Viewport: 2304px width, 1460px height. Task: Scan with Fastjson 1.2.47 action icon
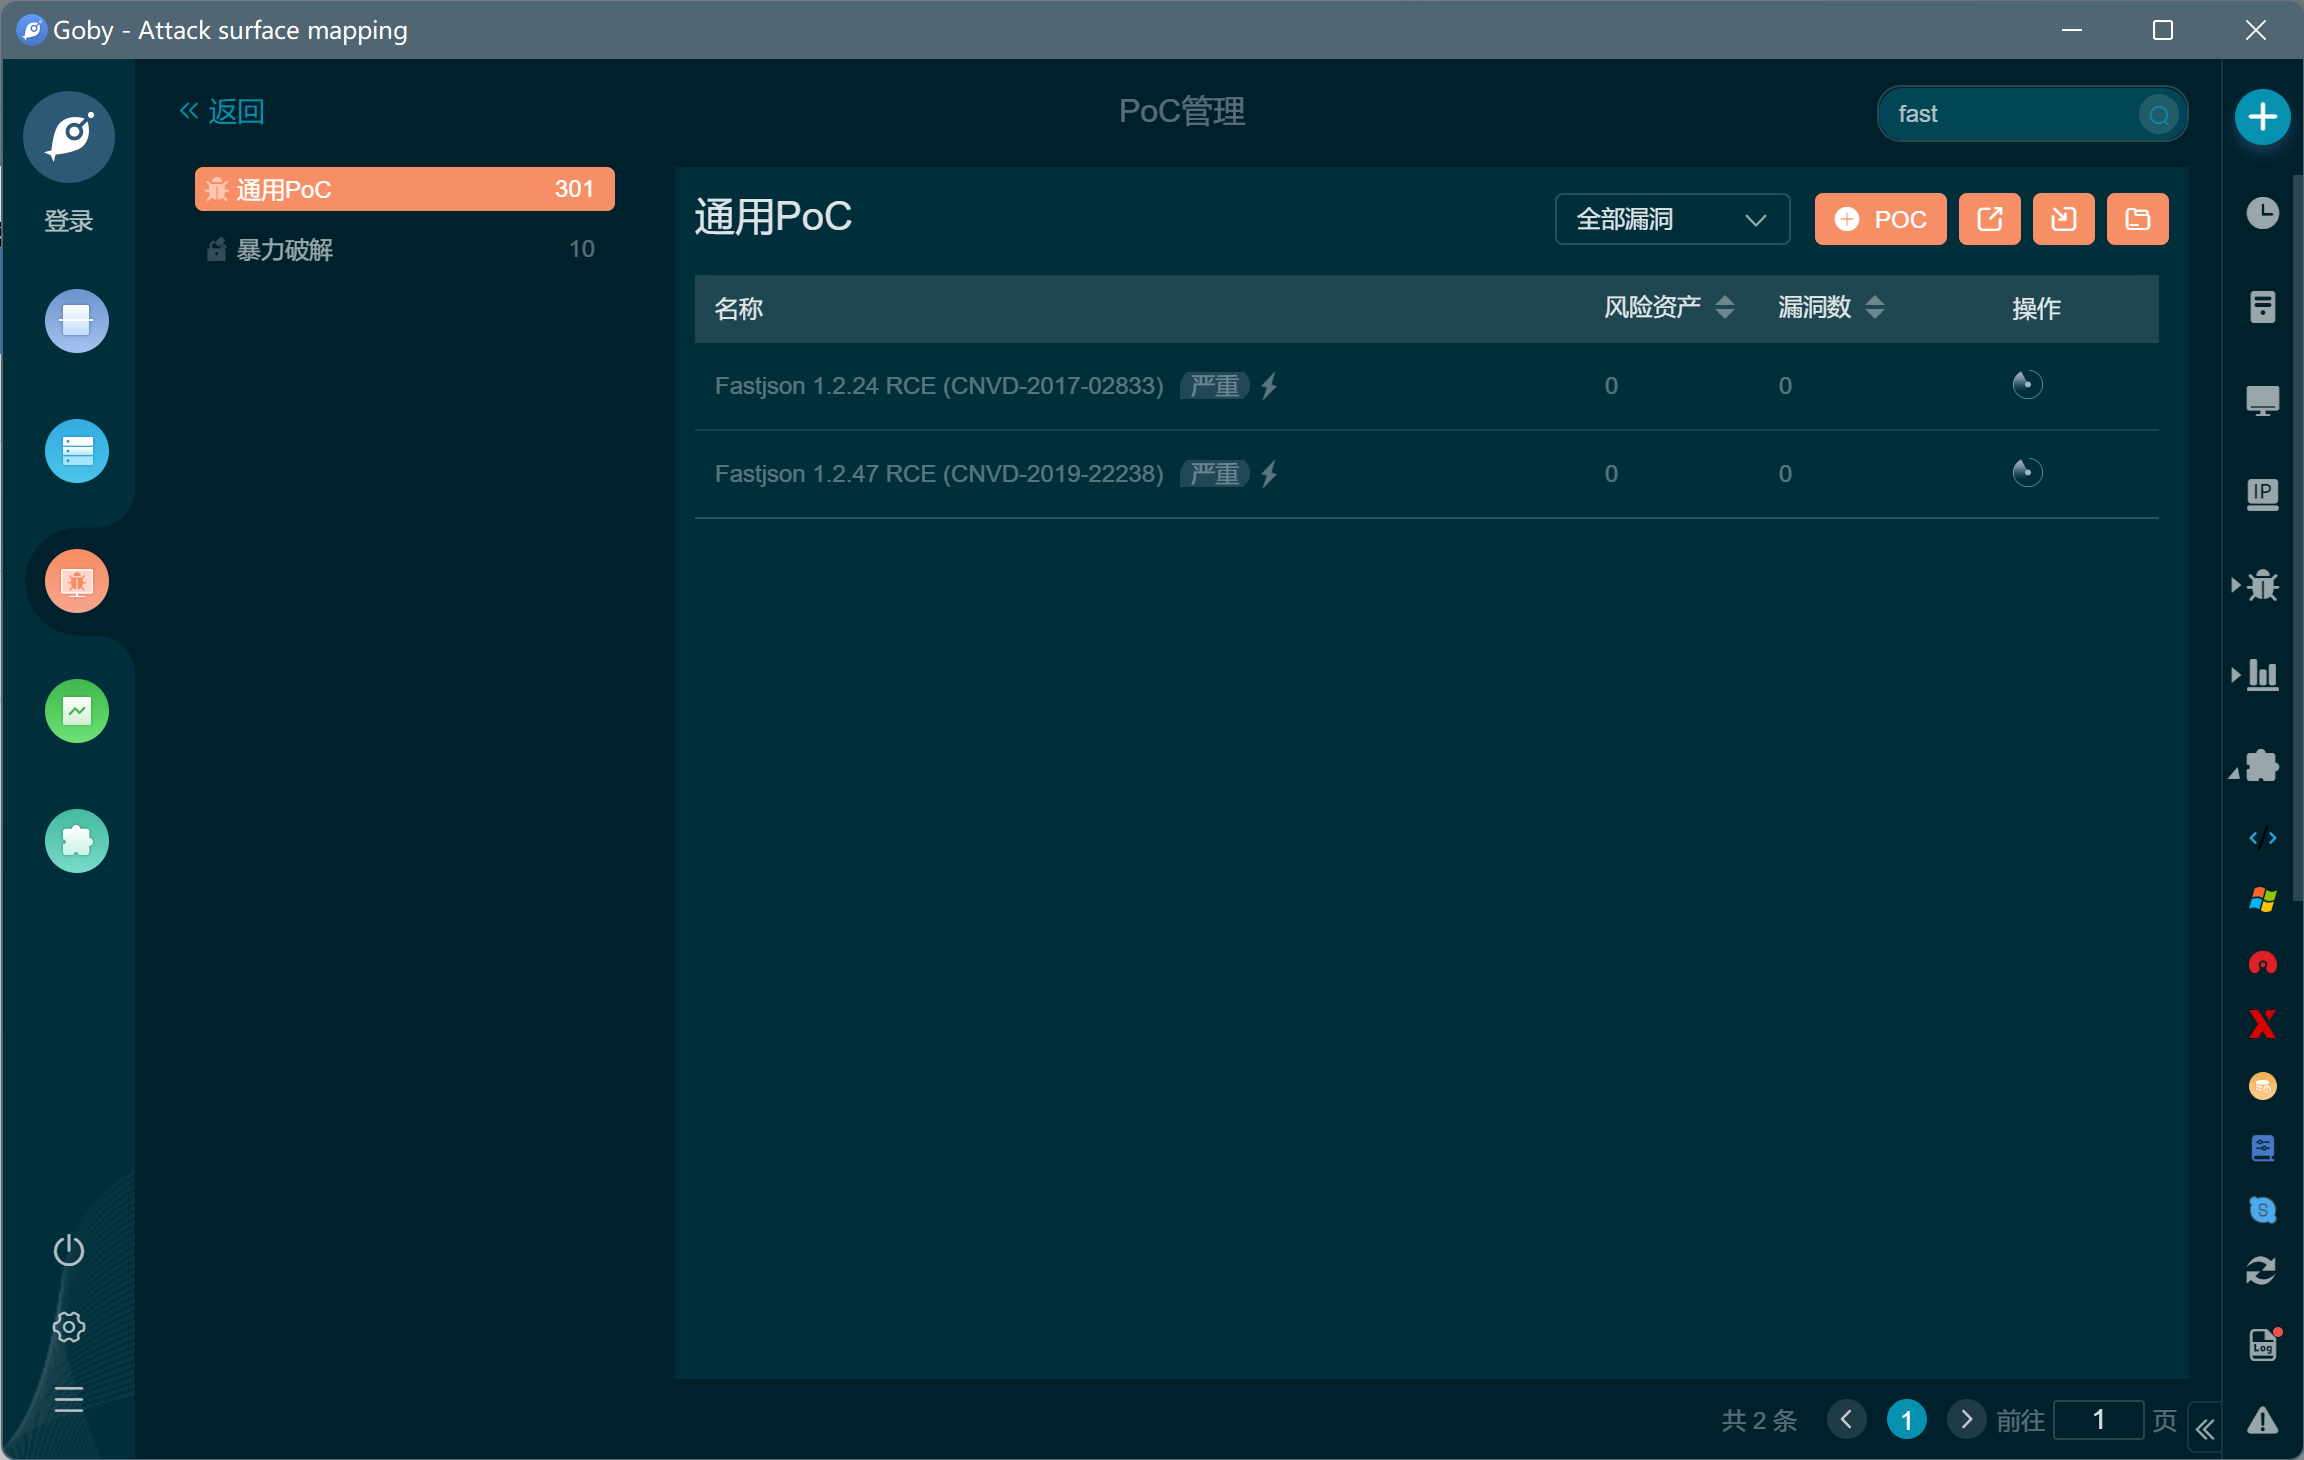[x=2028, y=473]
